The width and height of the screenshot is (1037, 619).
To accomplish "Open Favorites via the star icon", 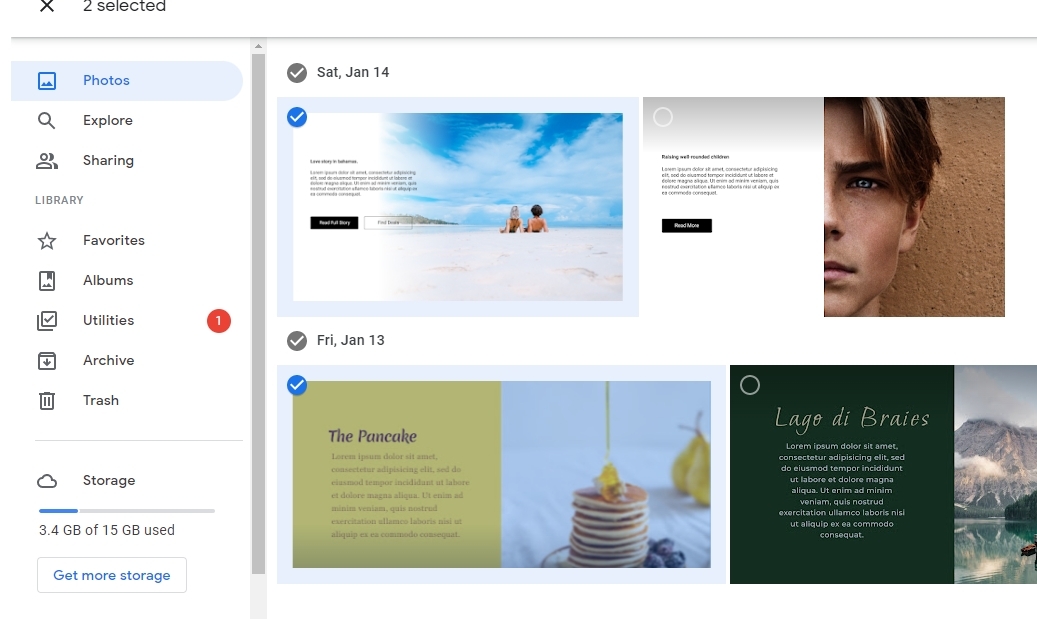I will pos(47,241).
